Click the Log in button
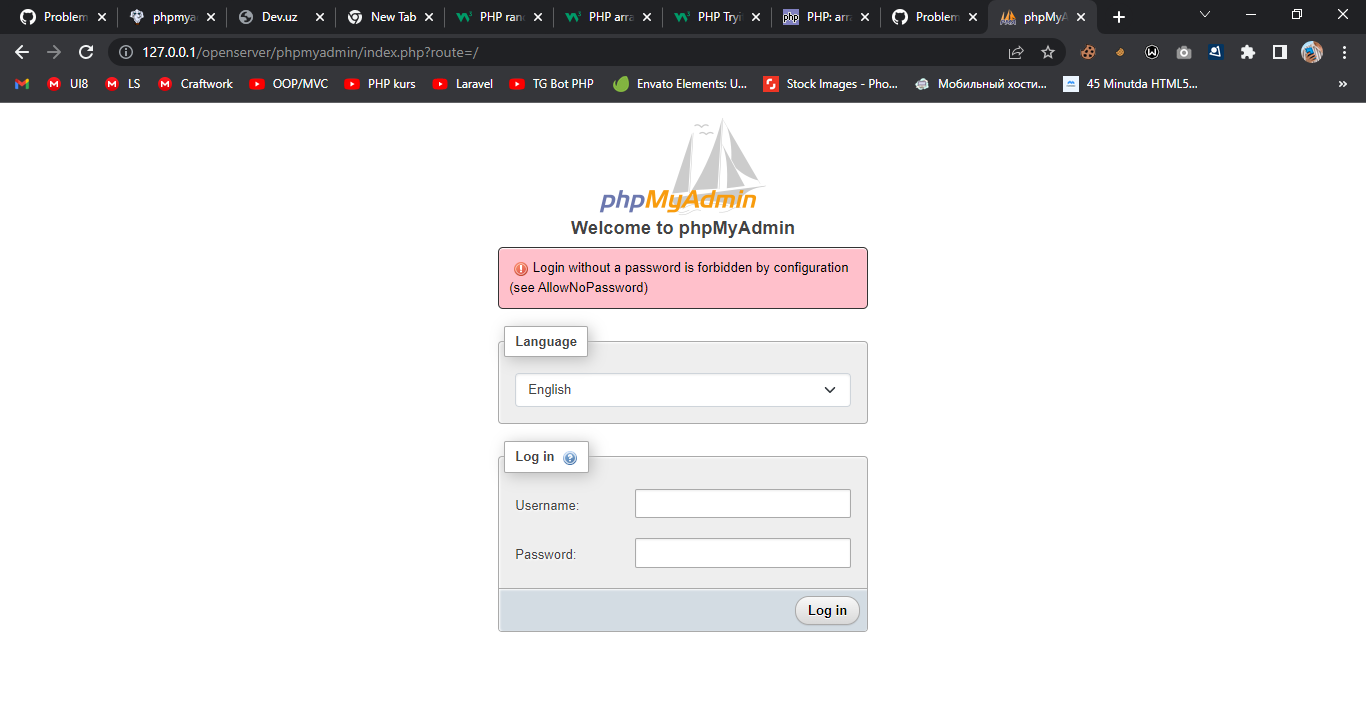This screenshot has width=1366, height=728. (x=827, y=610)
